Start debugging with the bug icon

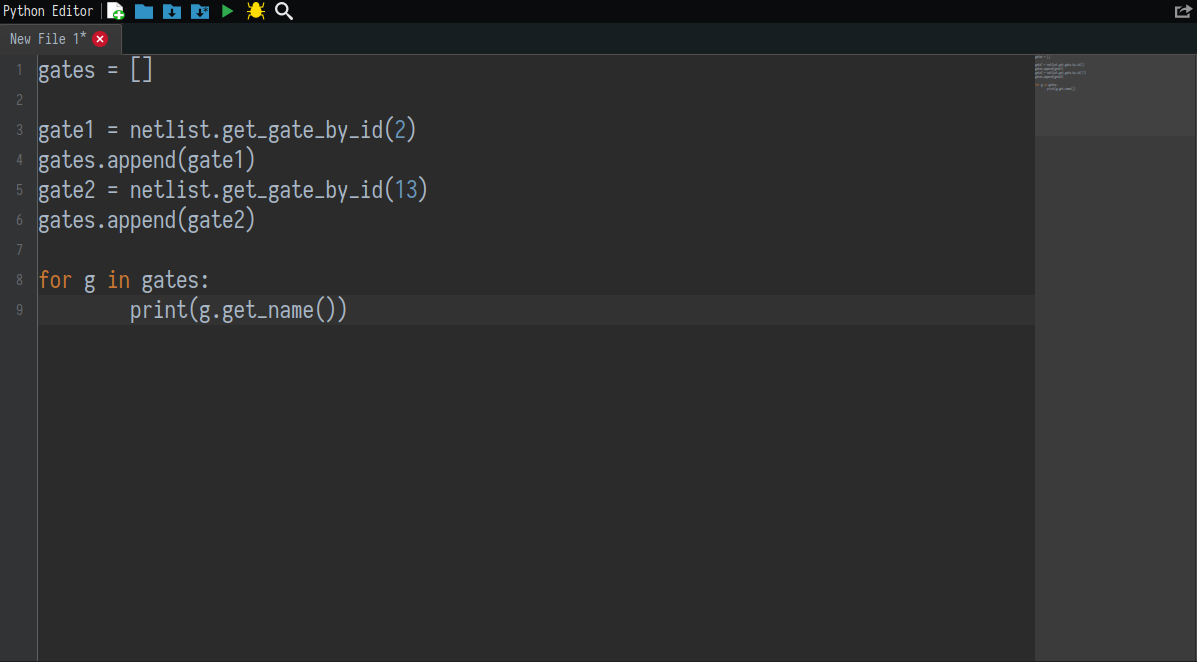click(x=255, y=11)
